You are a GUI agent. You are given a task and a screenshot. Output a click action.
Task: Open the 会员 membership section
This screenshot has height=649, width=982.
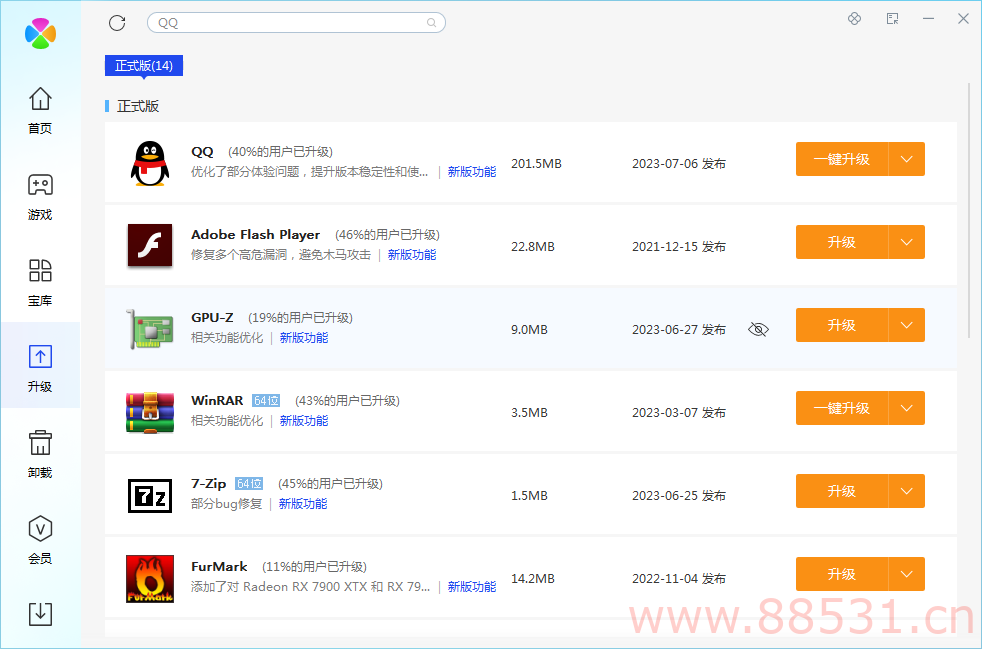pyautogui.click(x=40, y=540)
